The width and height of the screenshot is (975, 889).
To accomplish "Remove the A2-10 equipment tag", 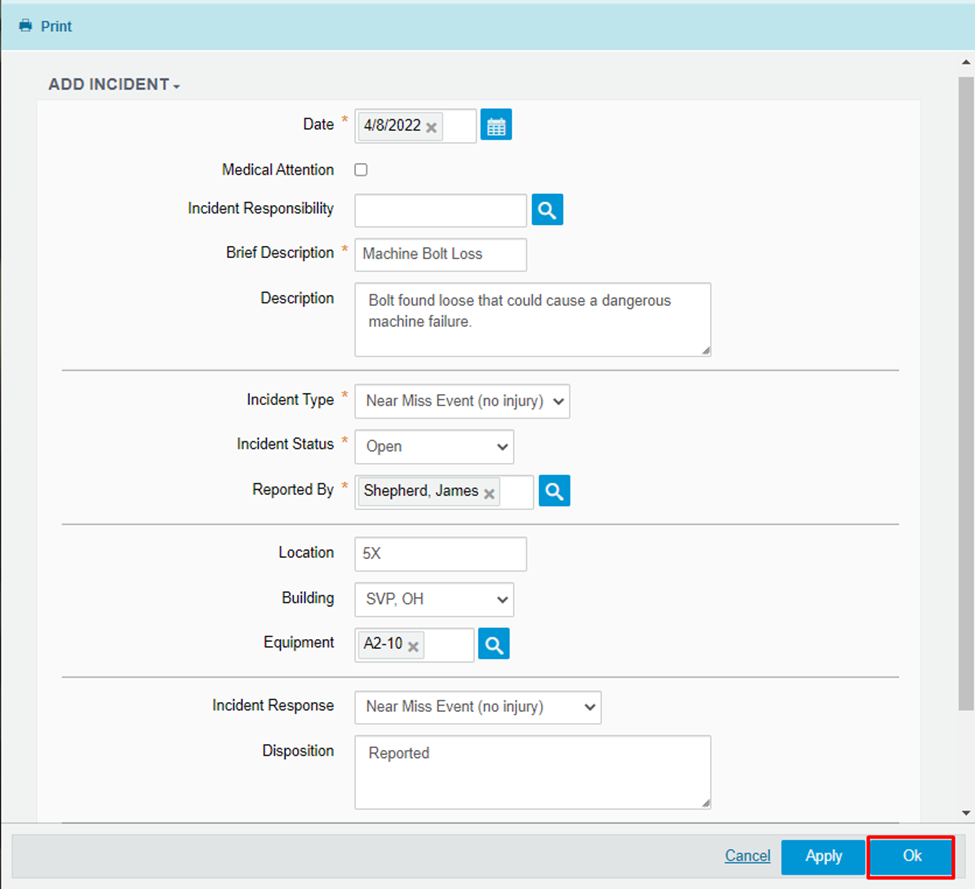I will 413,646.
